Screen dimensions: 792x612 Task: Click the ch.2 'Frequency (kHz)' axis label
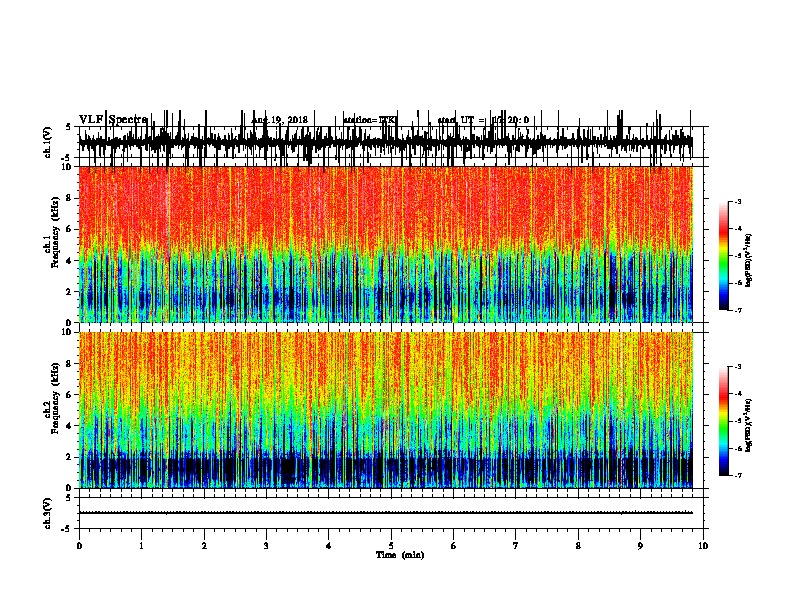click(x=56, y=398)
